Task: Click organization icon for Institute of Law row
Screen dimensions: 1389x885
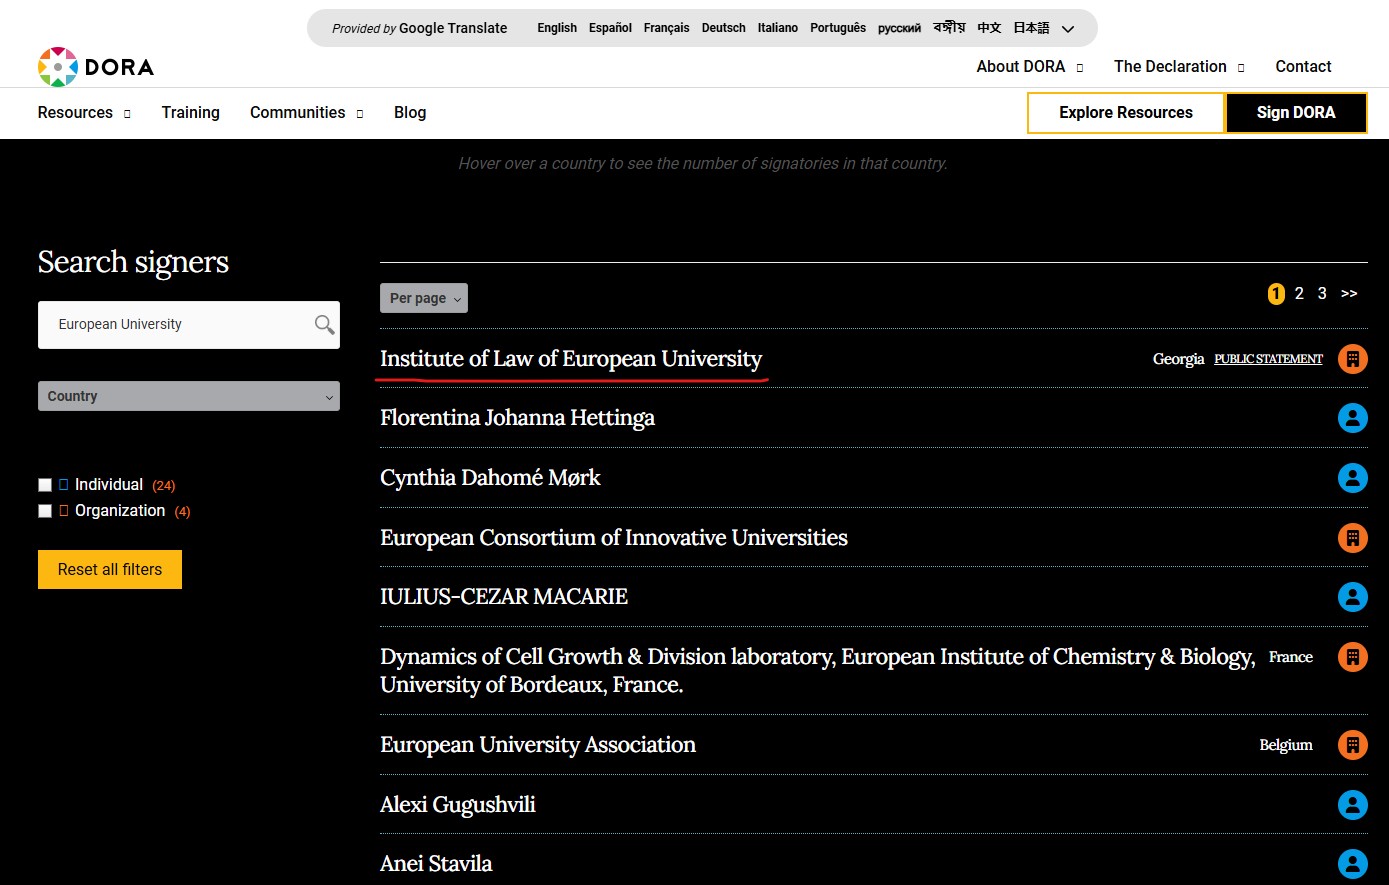Action: click(1352, 359)
